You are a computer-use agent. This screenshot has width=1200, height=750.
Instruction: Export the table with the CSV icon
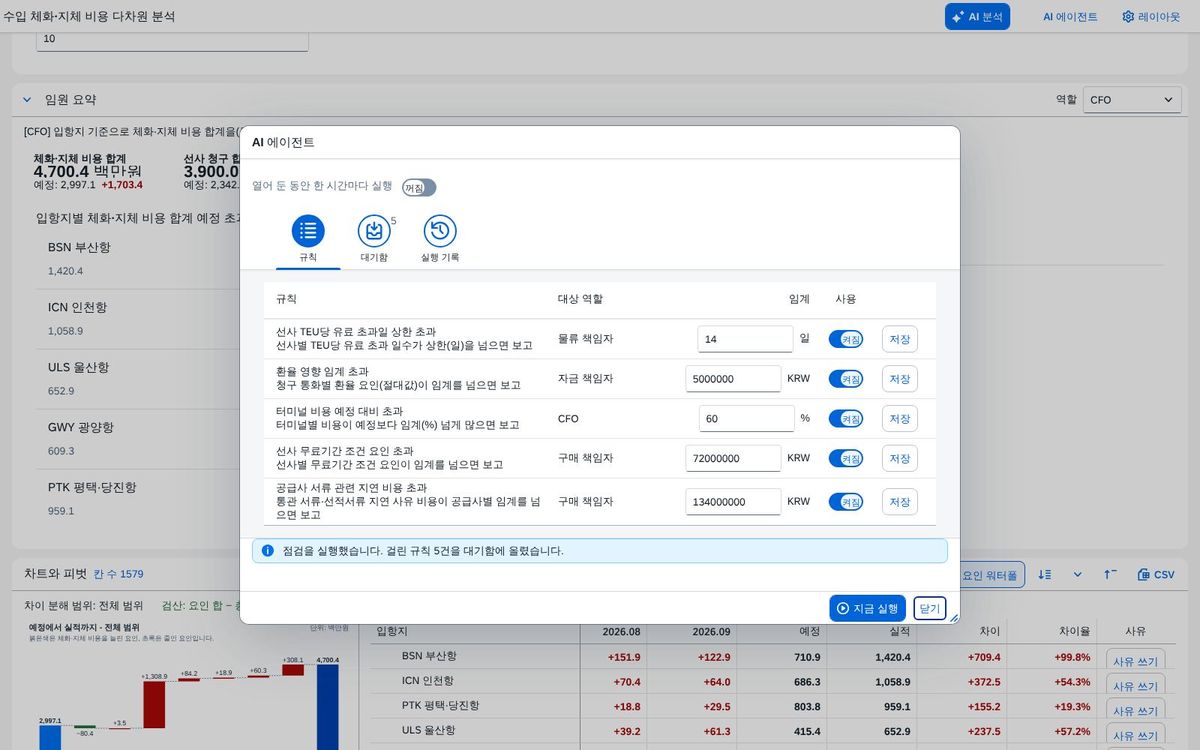coord(1156,575)
